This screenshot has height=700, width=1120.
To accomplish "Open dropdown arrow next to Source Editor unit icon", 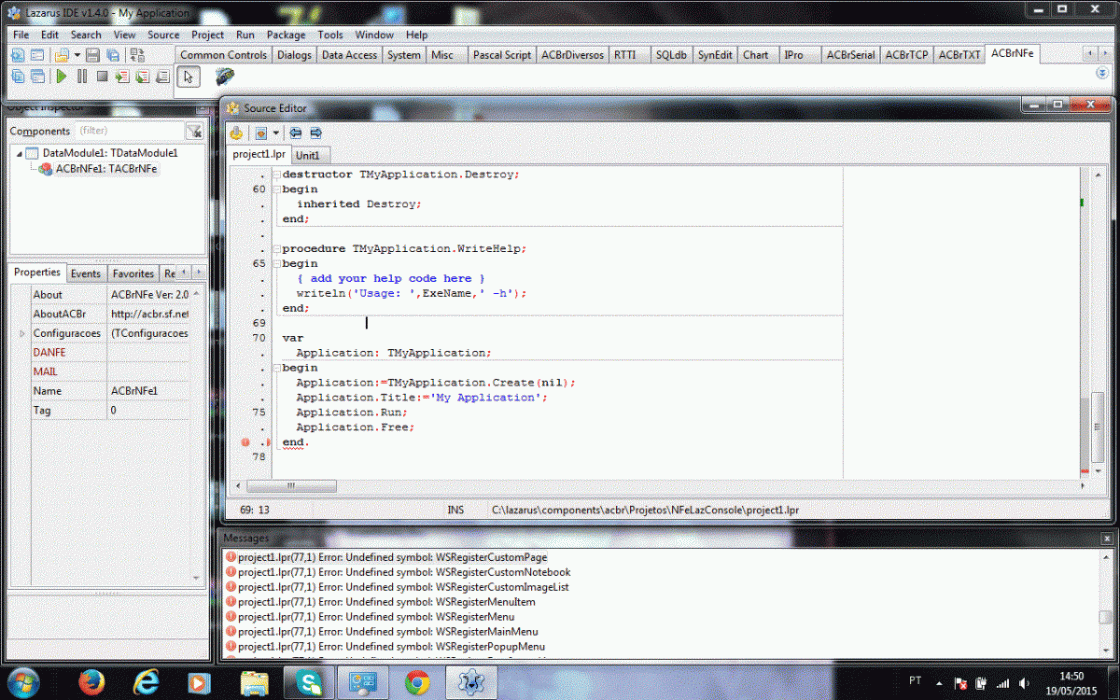I will coord(276,133).
